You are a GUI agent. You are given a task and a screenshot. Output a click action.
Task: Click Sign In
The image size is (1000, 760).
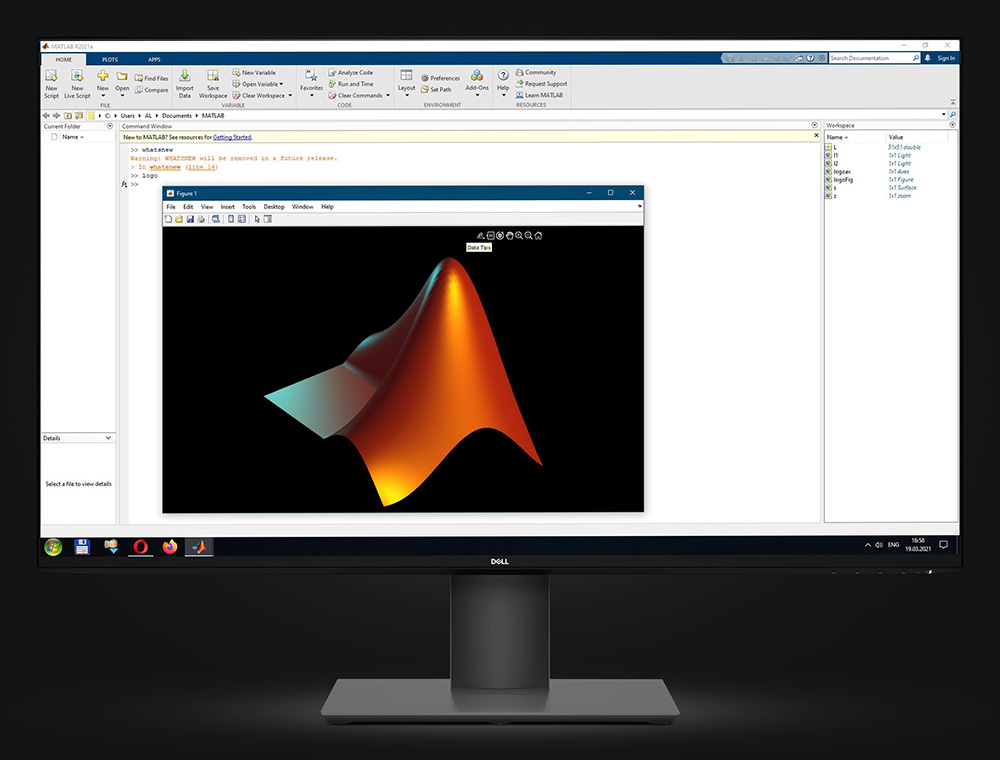[x=946, y=58]
